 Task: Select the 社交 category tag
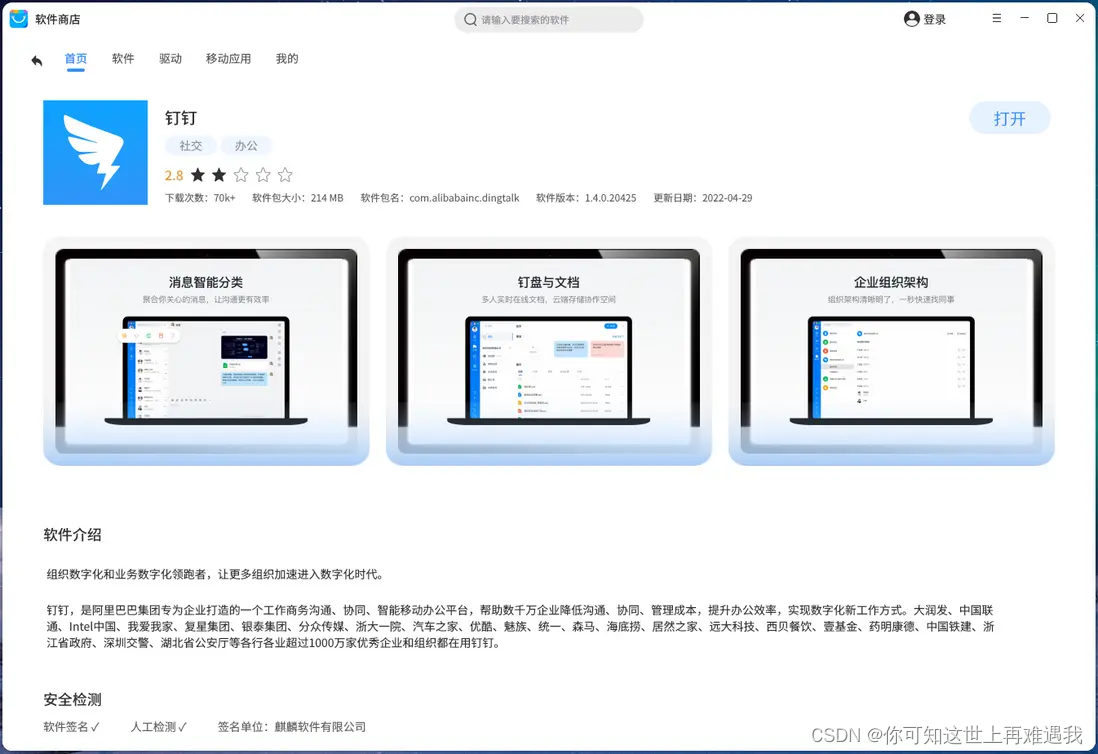click(x=190, y=146)
